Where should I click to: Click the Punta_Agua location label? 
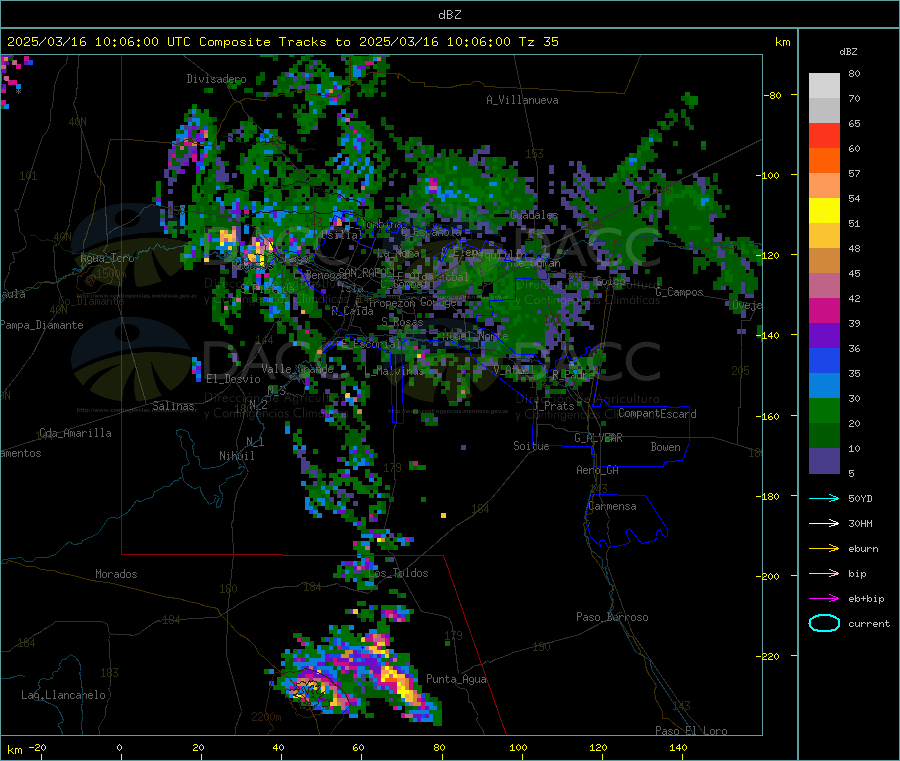pyautogui.click(x=456, y=679)
